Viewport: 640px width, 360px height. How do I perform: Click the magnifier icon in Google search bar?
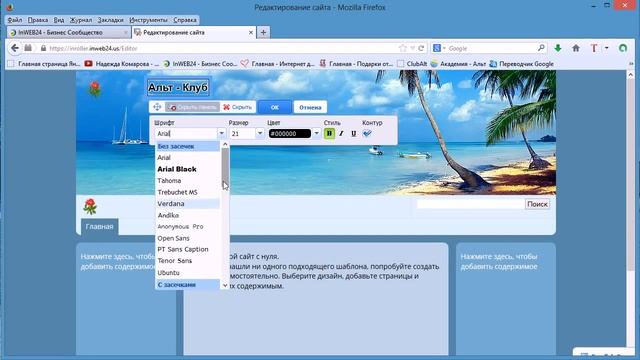541,48
